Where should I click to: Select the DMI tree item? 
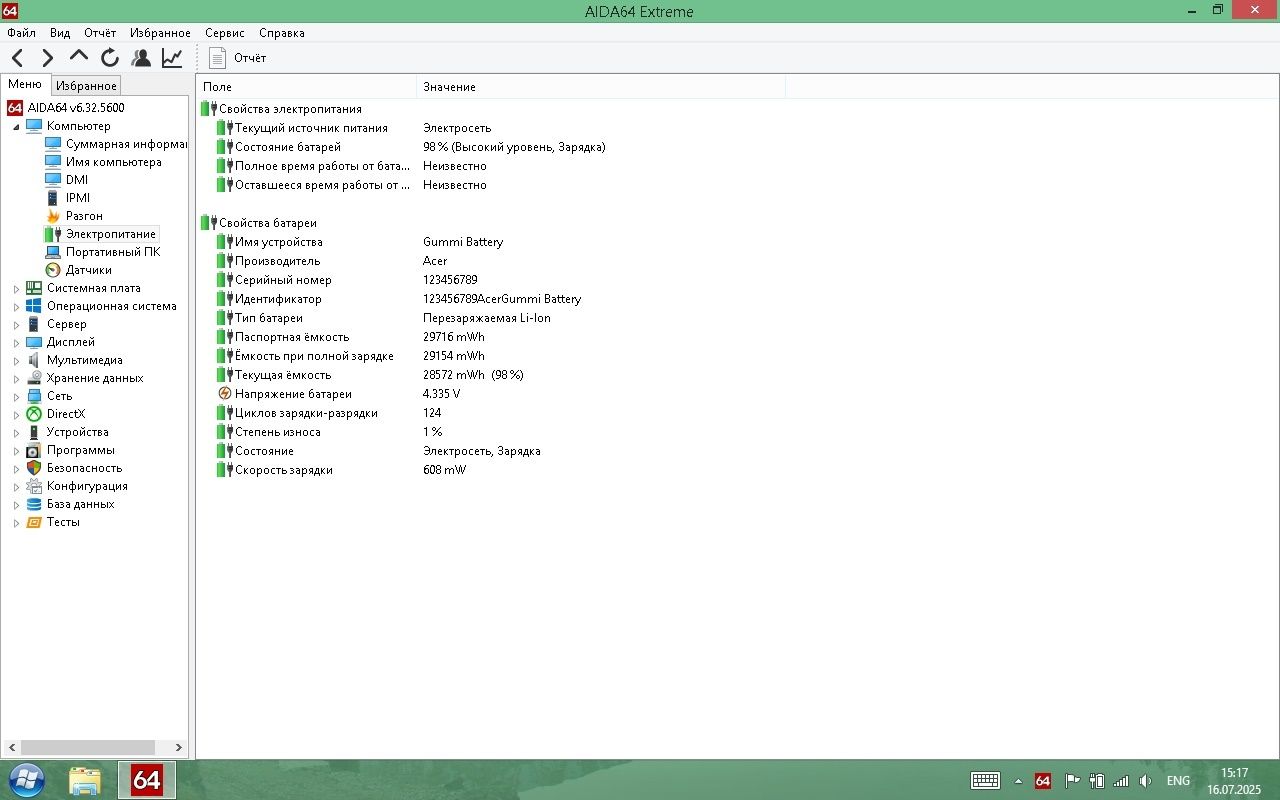(77, 180)
